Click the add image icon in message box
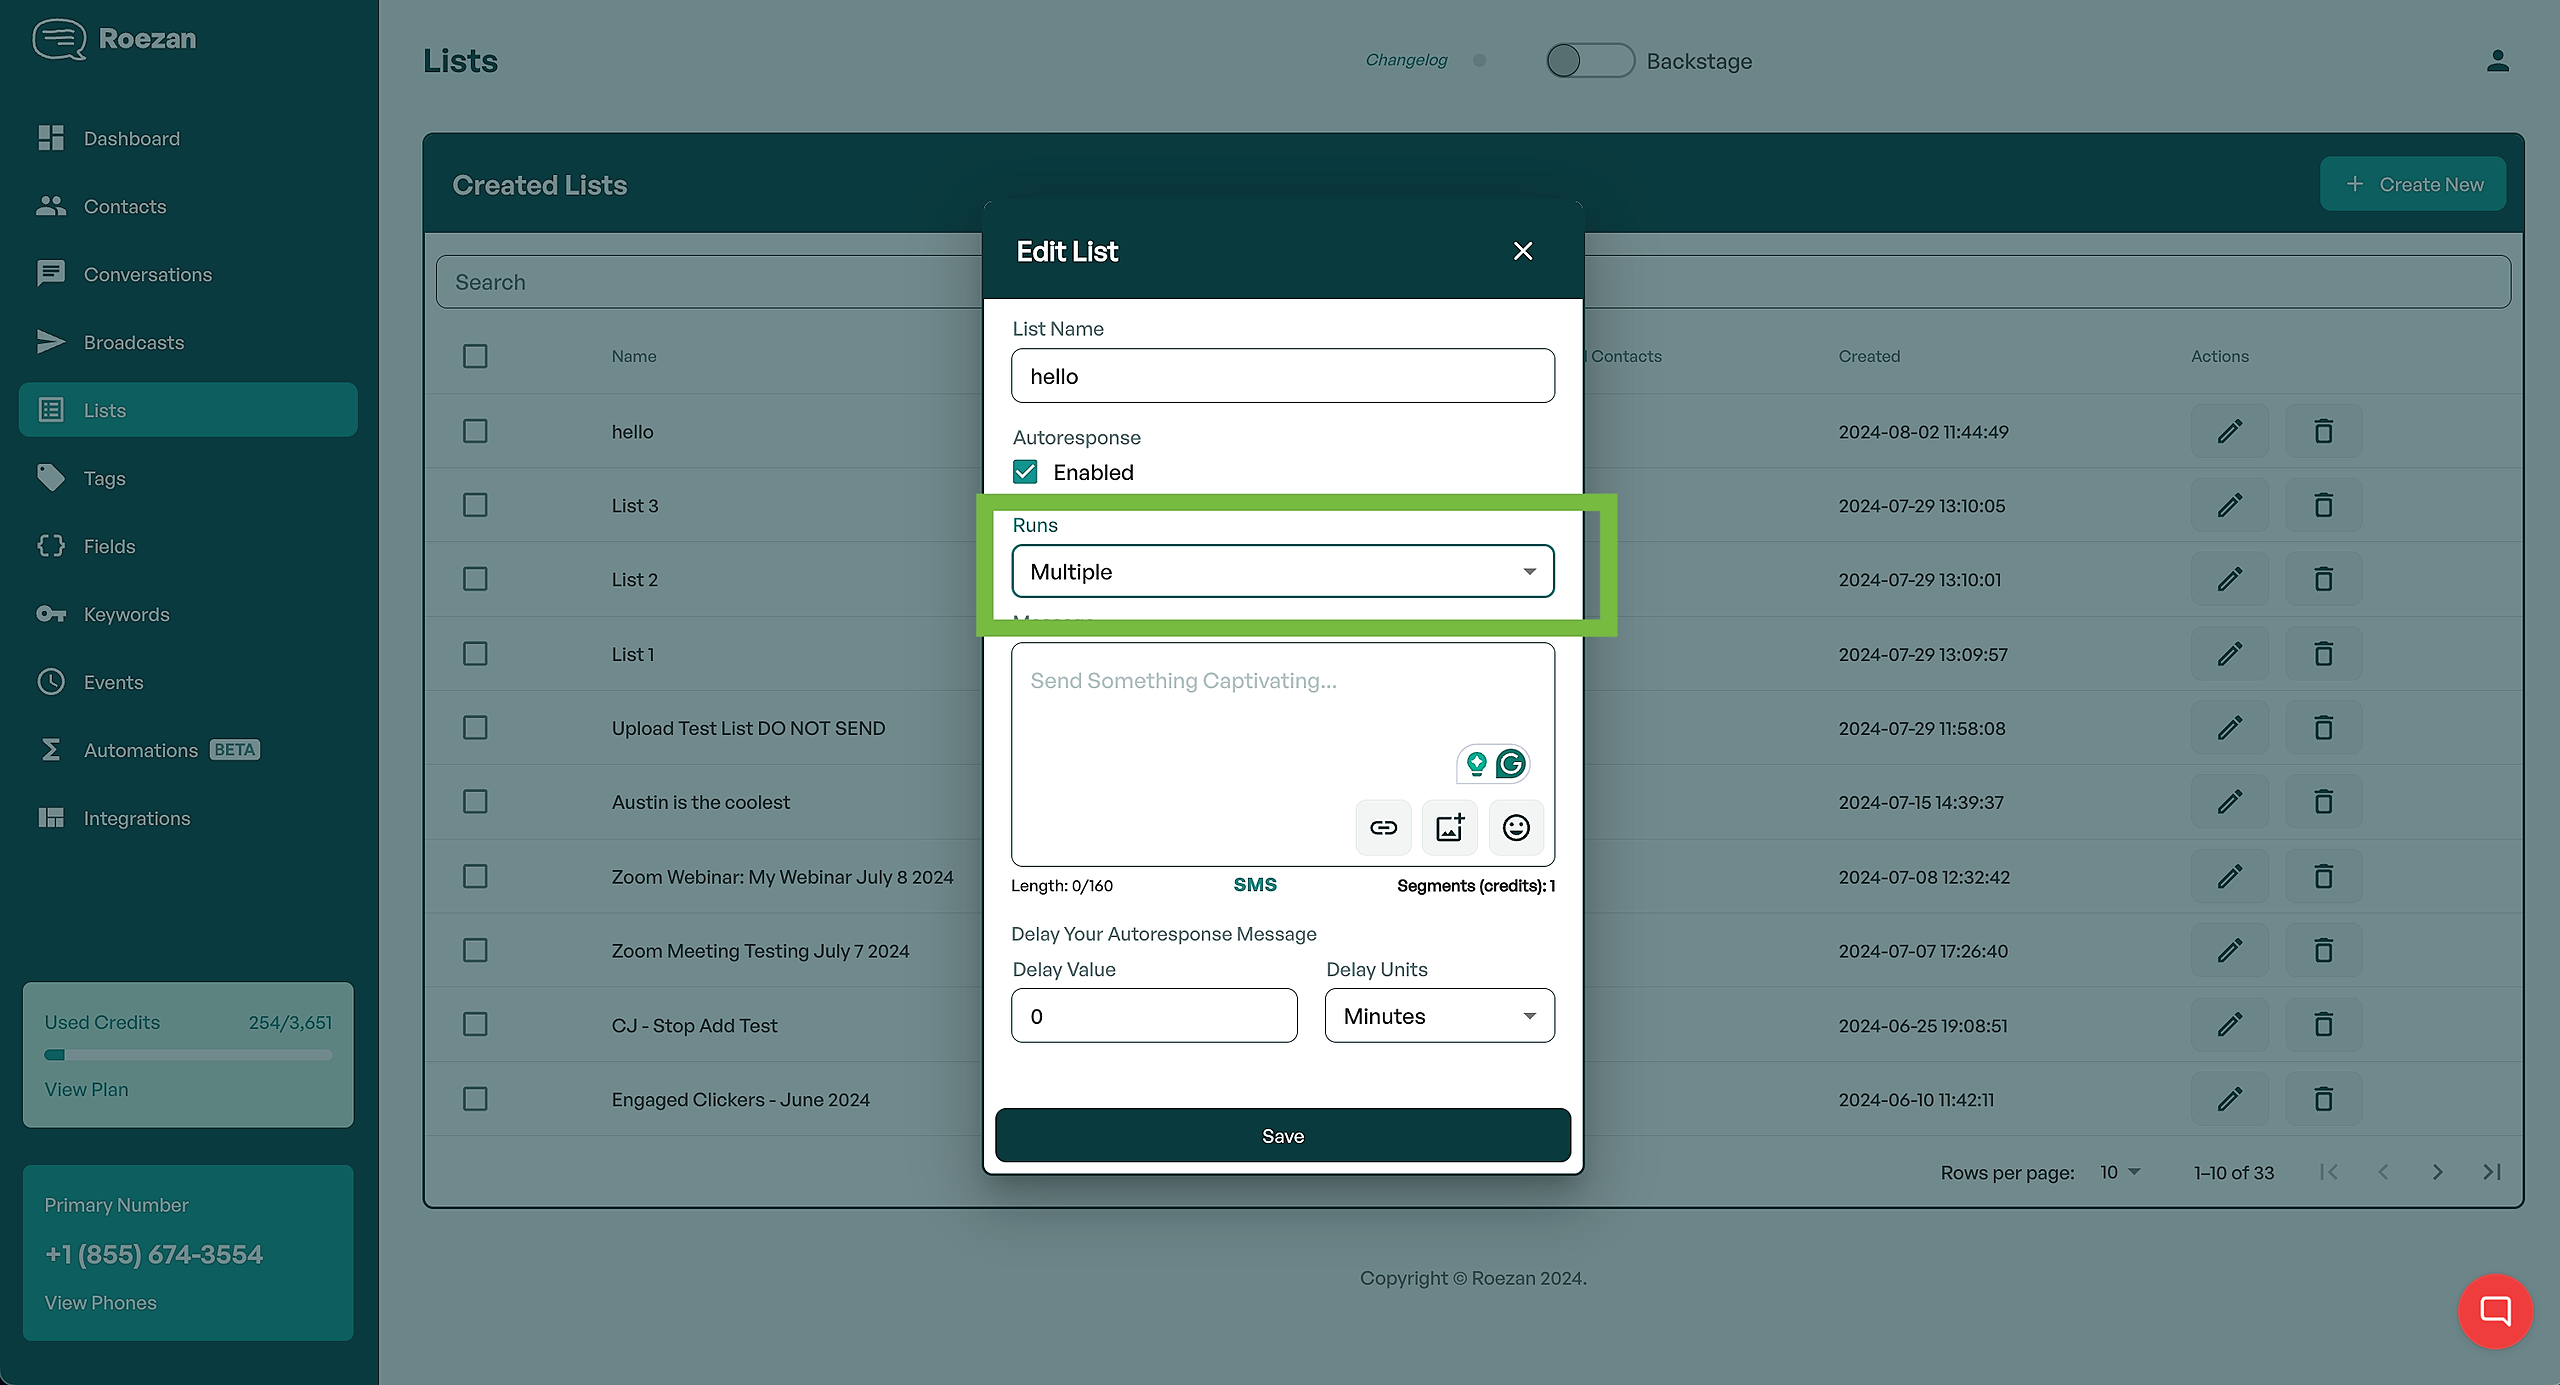This screenshot has width=2560, height=1385. point(1449,827)
